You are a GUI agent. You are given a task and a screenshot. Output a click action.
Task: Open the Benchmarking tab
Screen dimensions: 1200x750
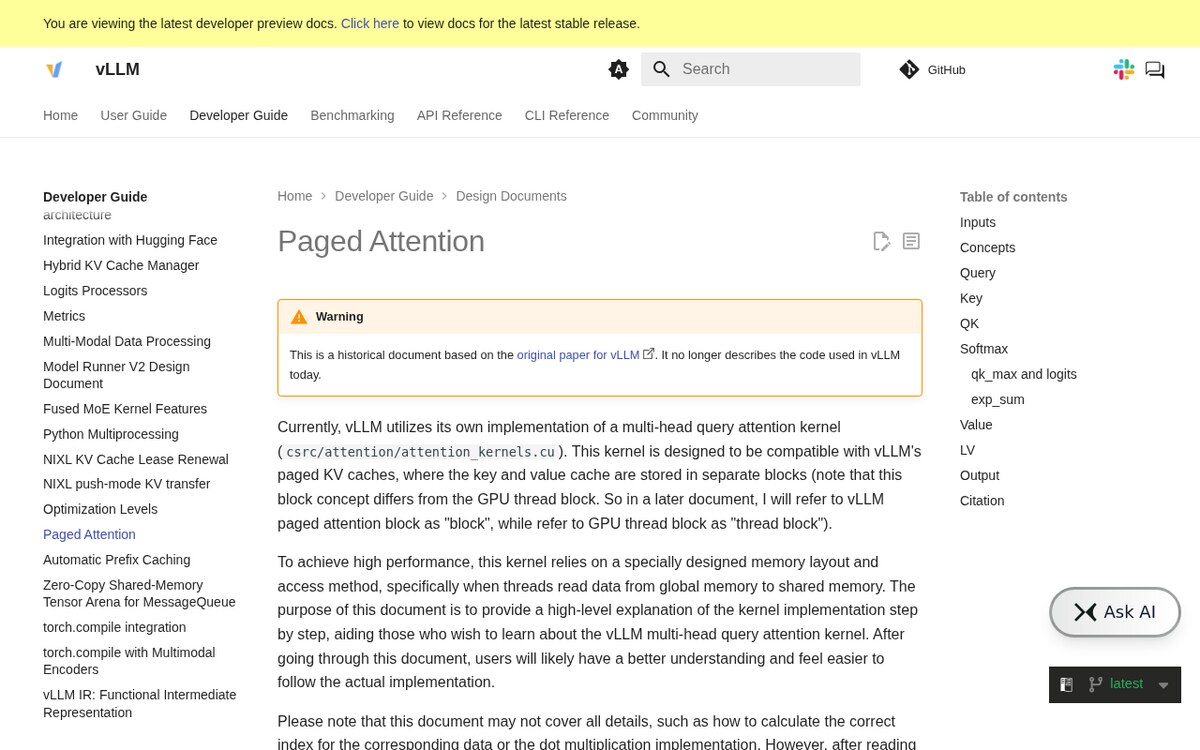pos(352,115)
